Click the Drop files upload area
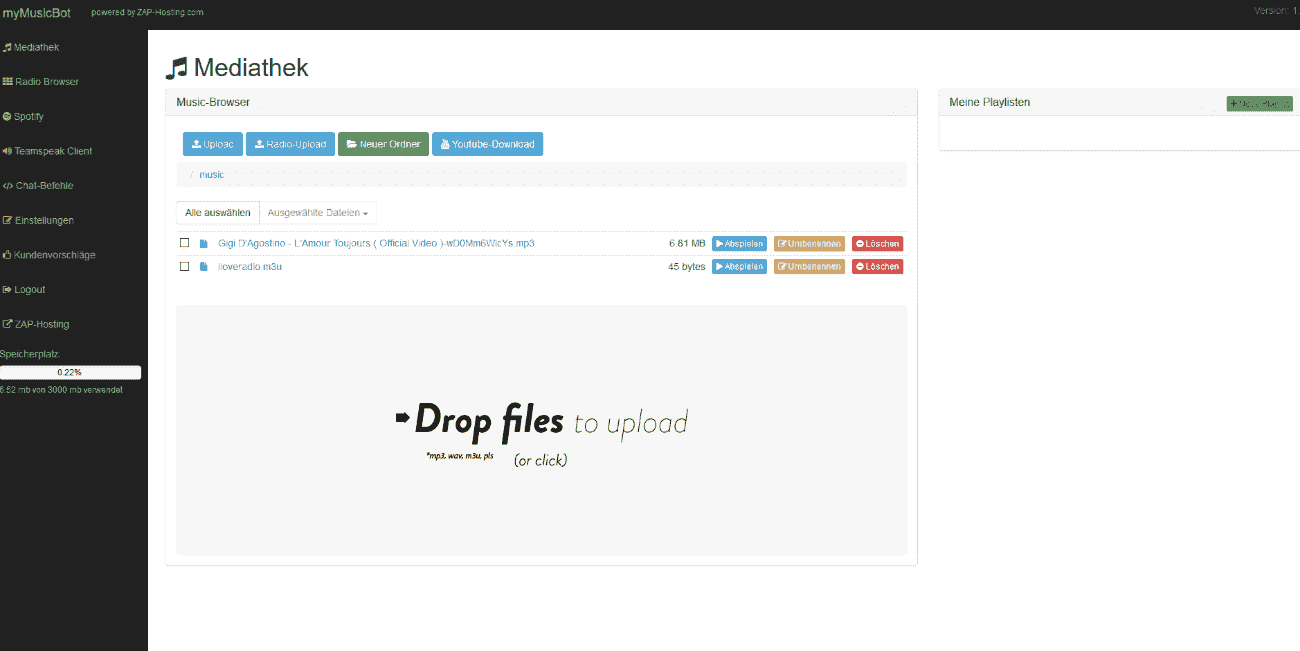1300x651 pixels. [x=541, y=430]
